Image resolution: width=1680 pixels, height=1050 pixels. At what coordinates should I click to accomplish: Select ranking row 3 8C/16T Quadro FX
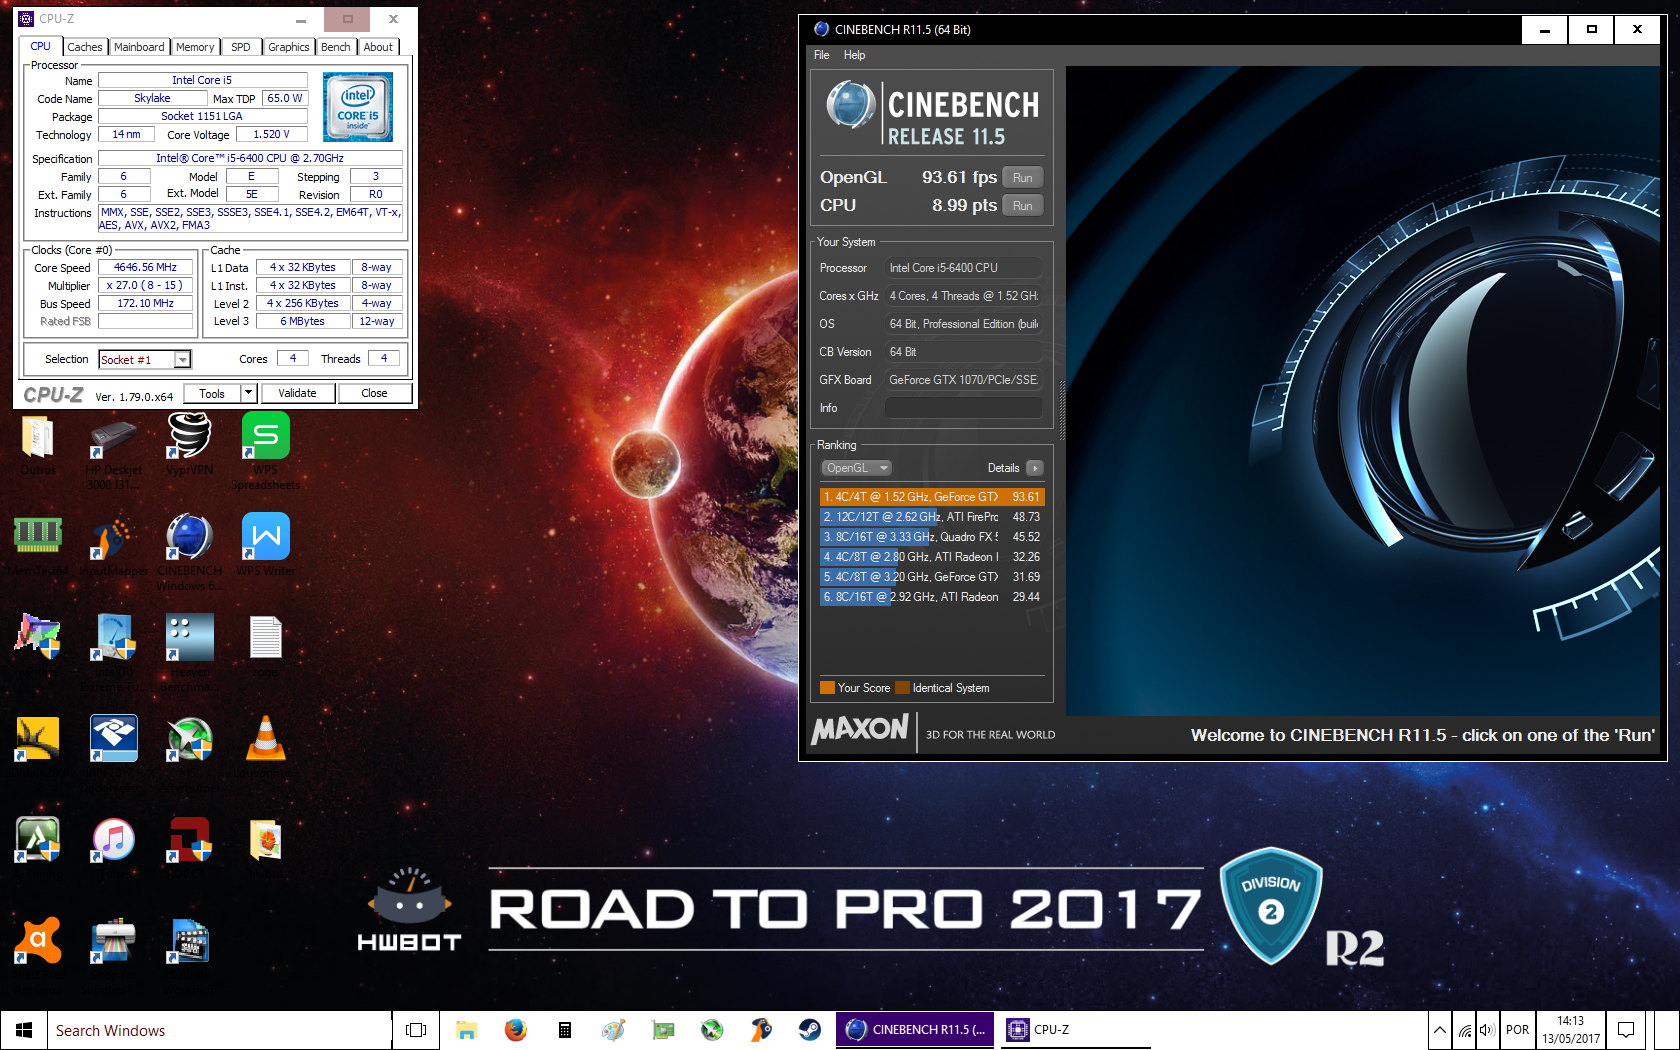[x=932, y=537]
